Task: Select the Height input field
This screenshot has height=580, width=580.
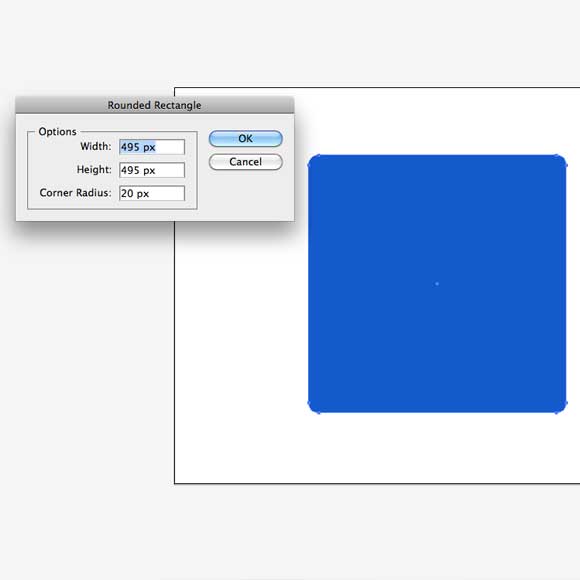Action: [x=152, y=170]
